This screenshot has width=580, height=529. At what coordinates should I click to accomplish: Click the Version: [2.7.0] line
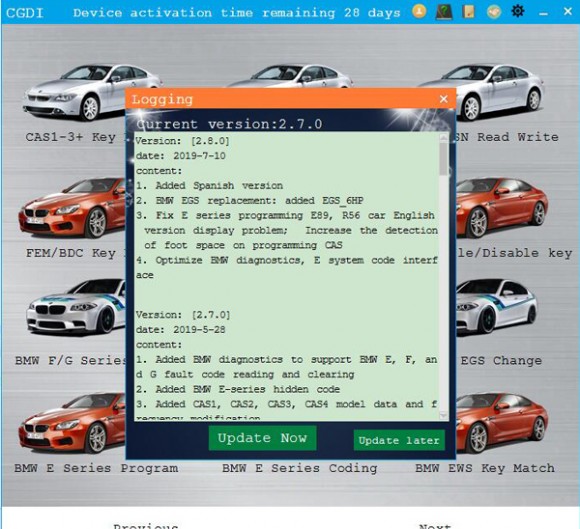coord(183,315)
